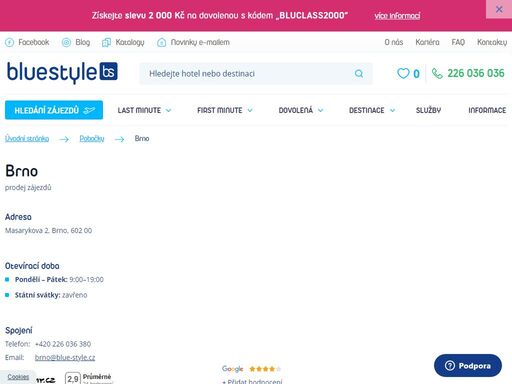512x384 pixels.
Task: Open the FAQ page
Action: click(x=458, y=42)
